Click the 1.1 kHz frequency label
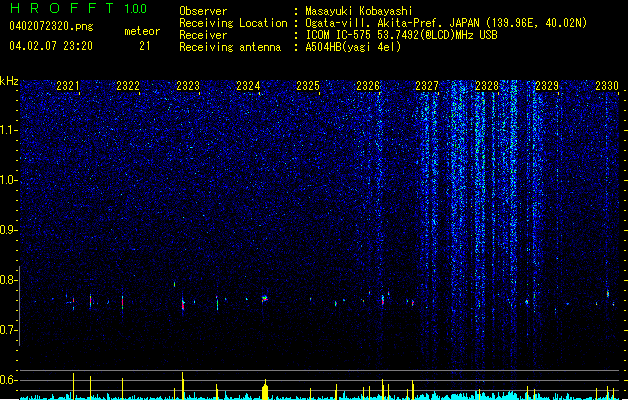 point(9,130)
